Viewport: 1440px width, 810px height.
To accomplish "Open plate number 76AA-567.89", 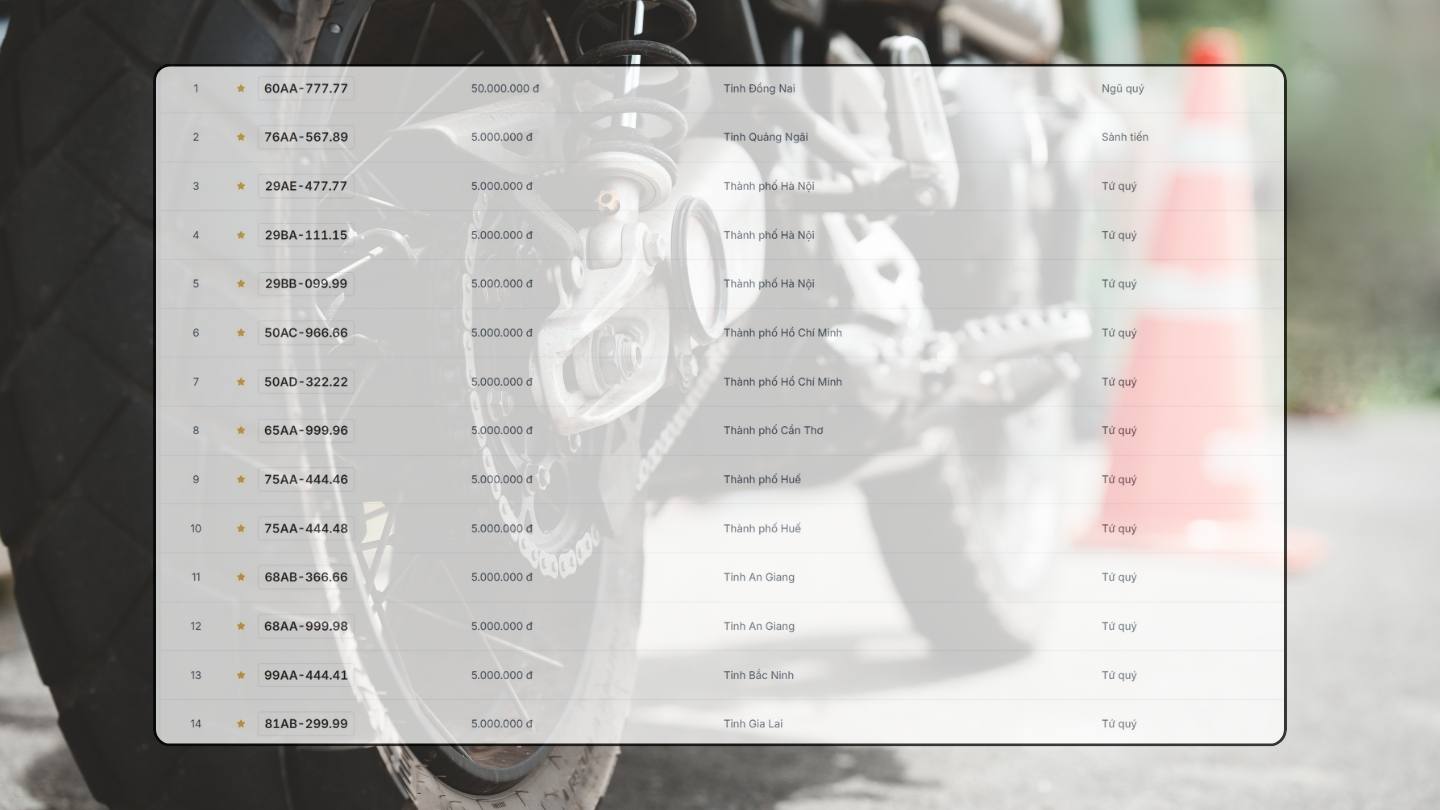I will 306,137.
